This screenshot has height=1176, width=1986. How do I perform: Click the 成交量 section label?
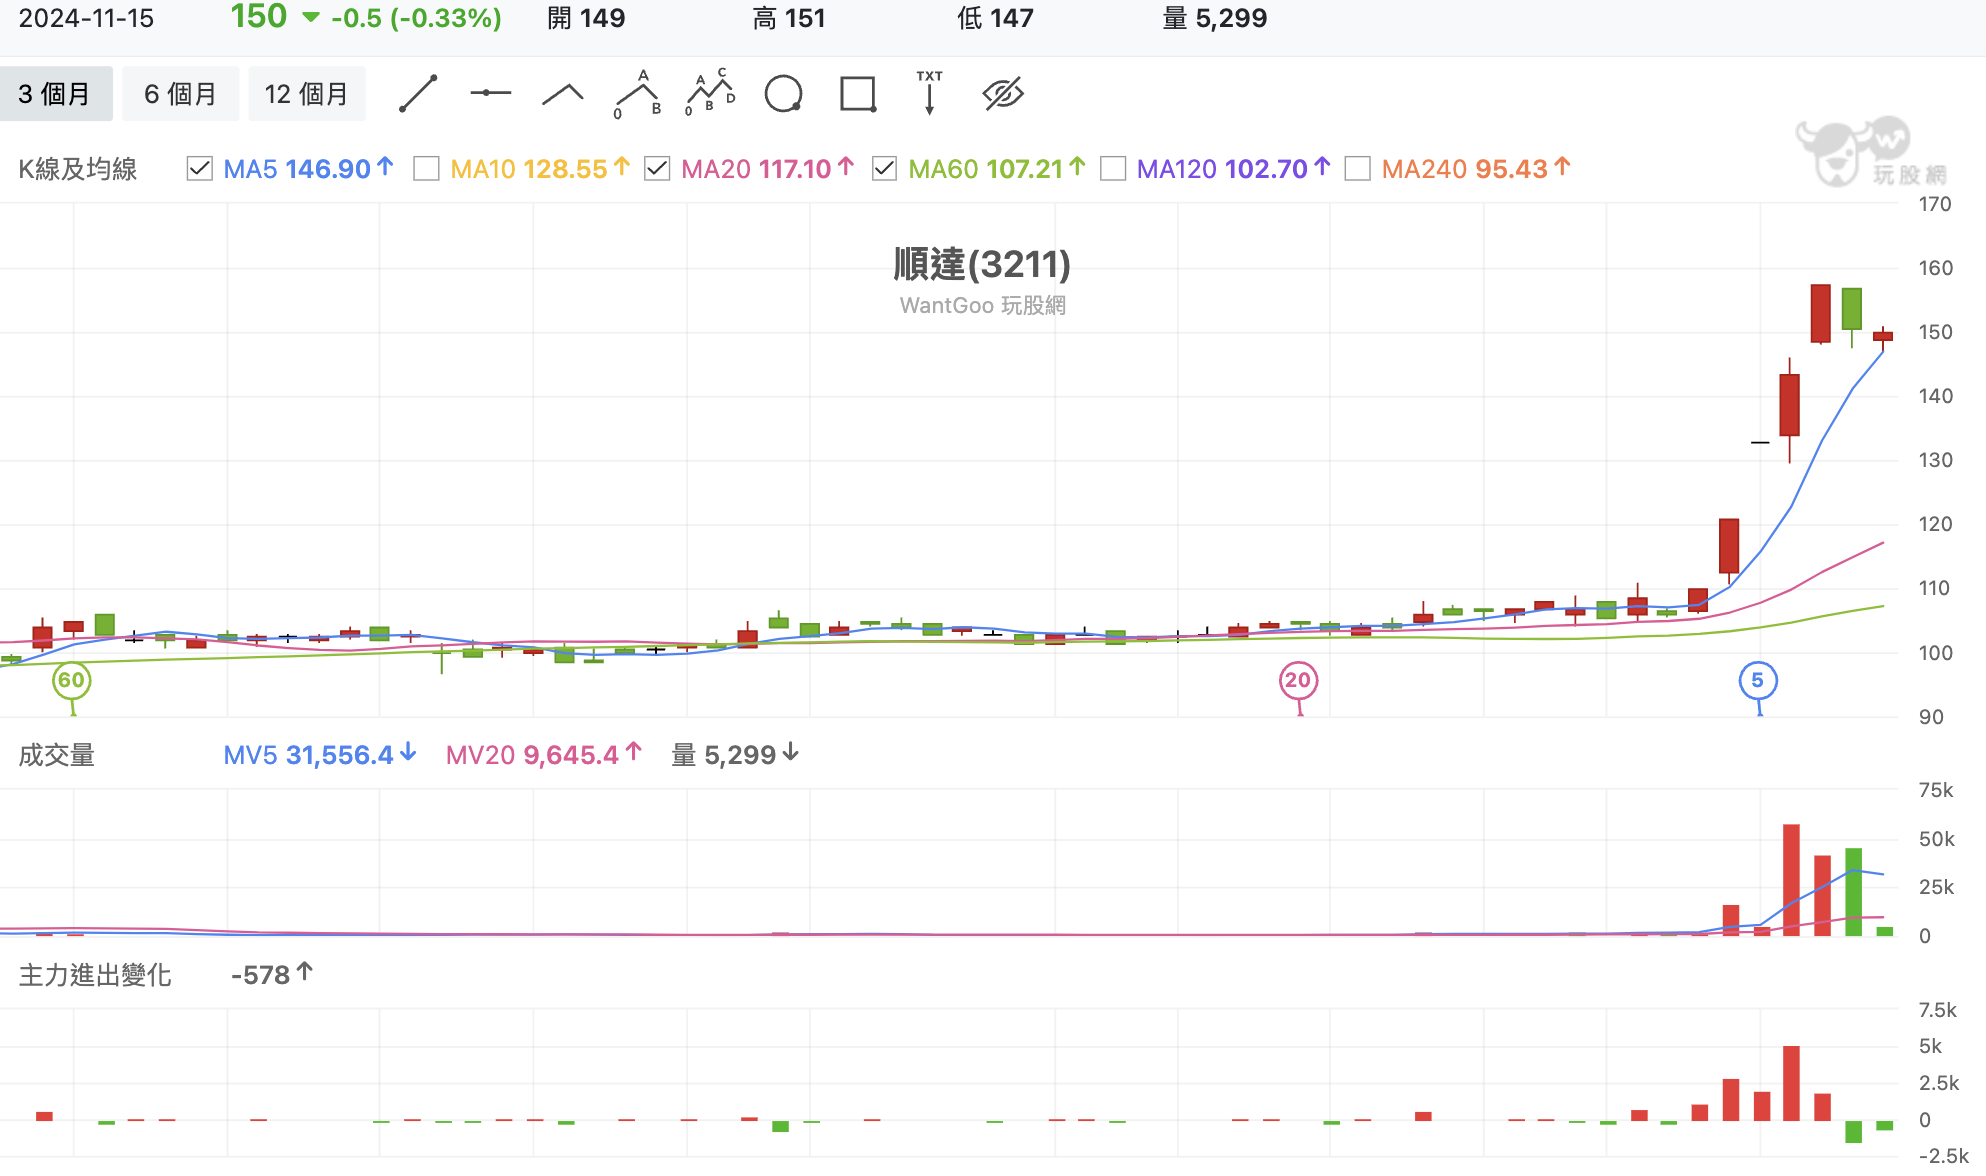(57, 755)
